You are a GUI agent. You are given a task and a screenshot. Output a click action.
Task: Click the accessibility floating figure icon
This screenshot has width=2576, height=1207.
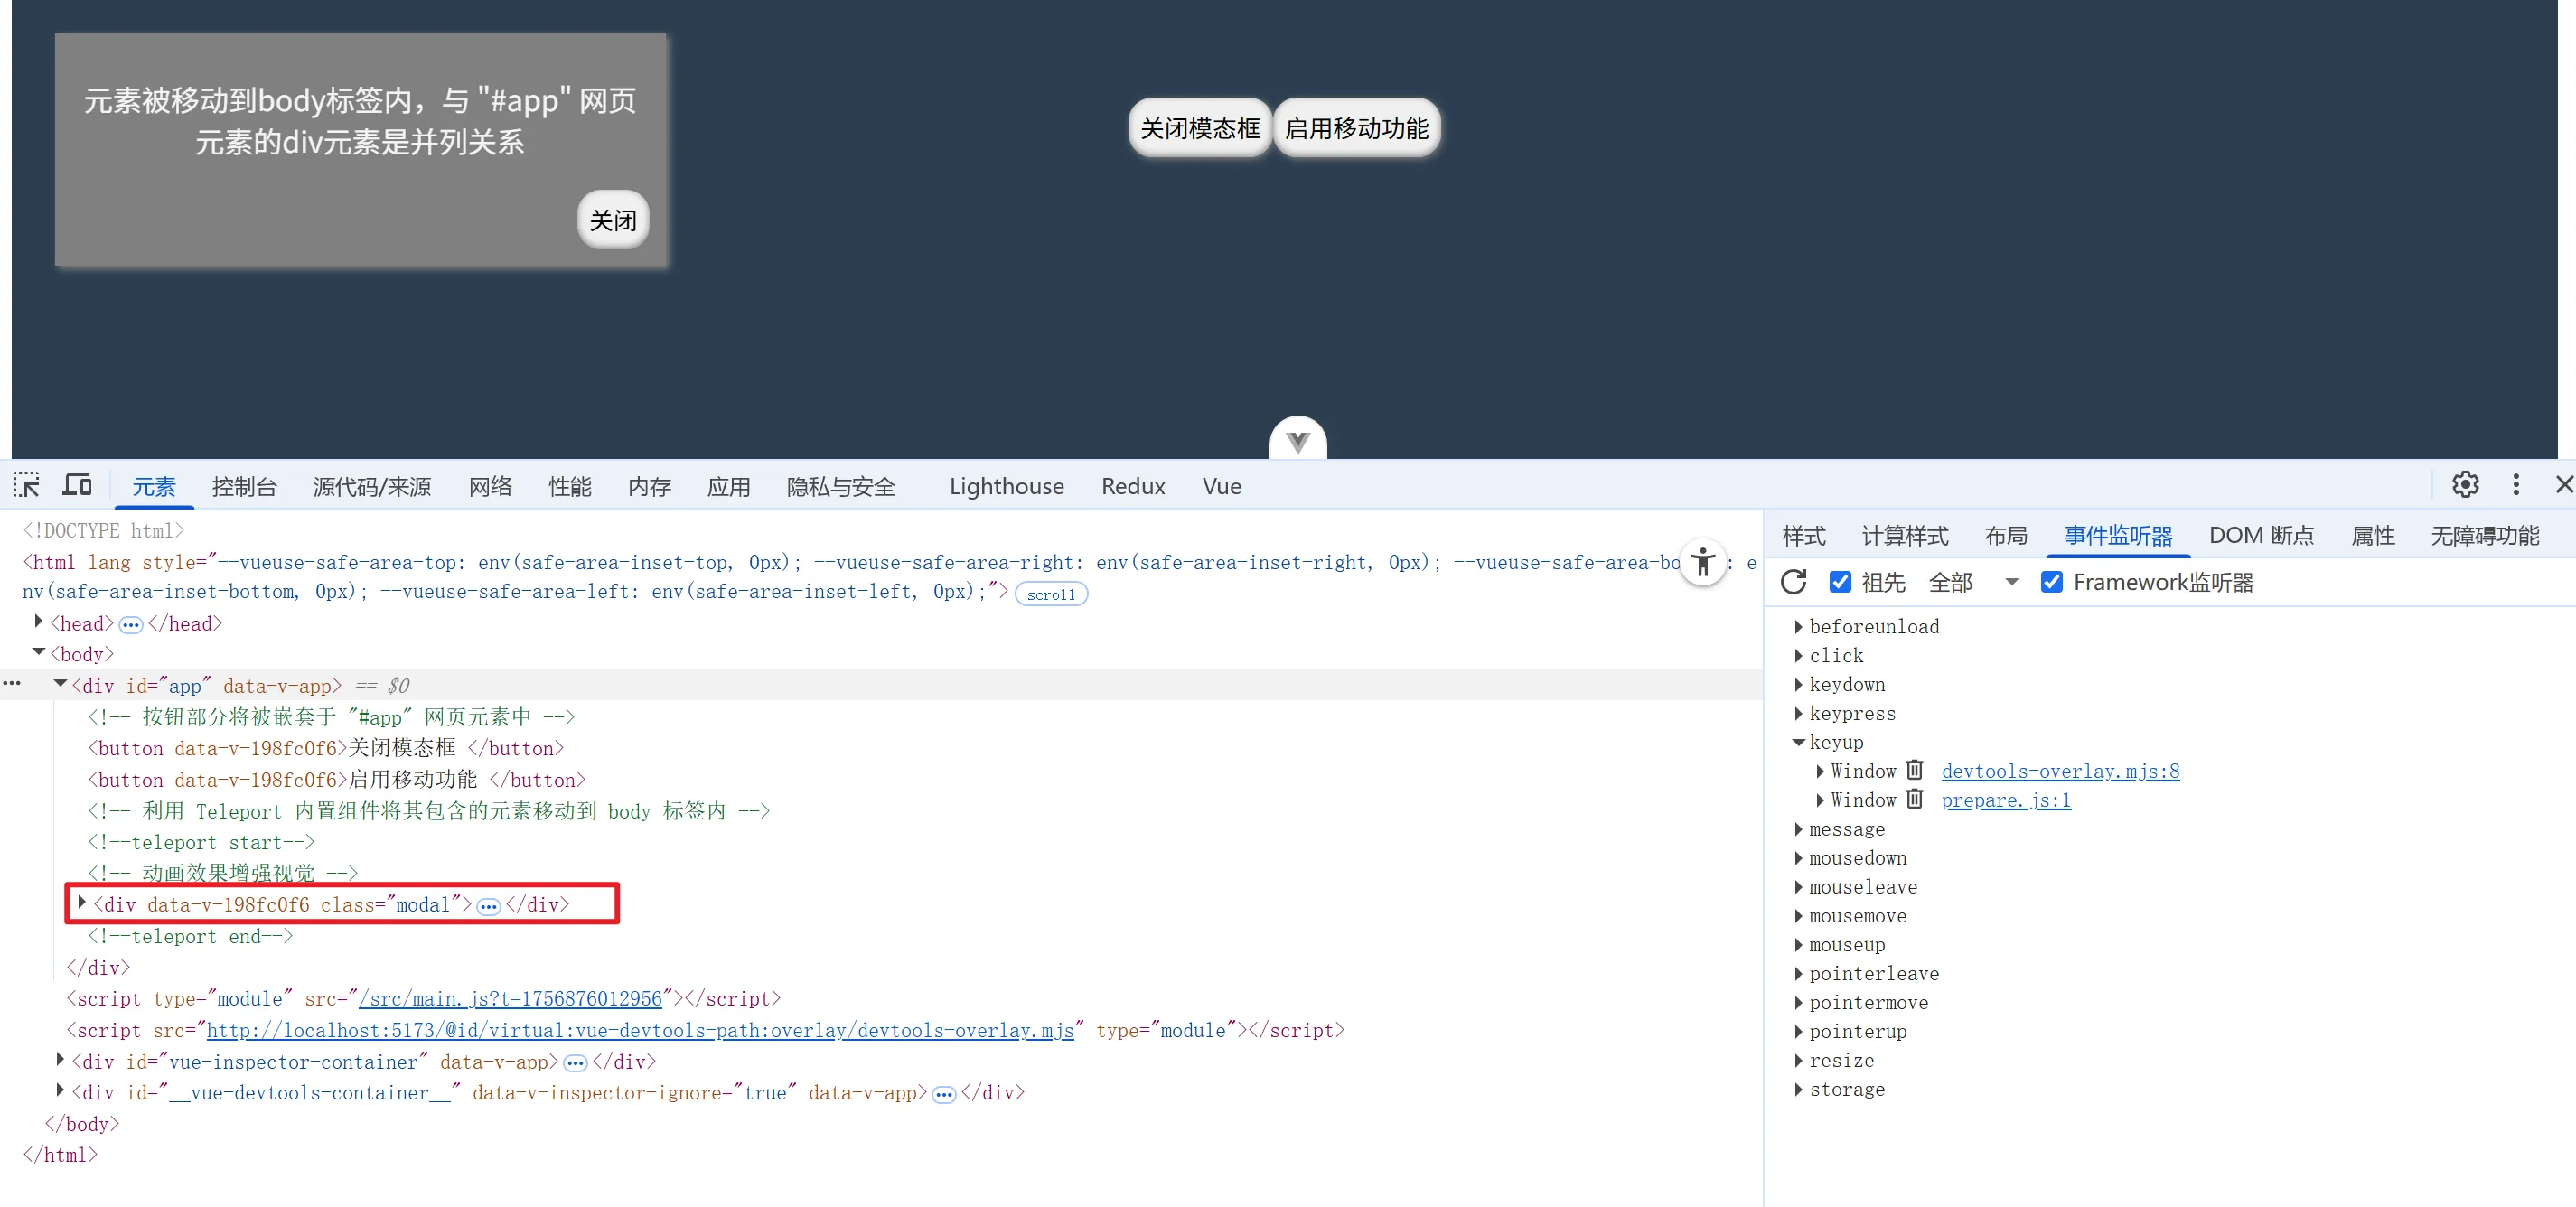click(x=1703, y=563)
